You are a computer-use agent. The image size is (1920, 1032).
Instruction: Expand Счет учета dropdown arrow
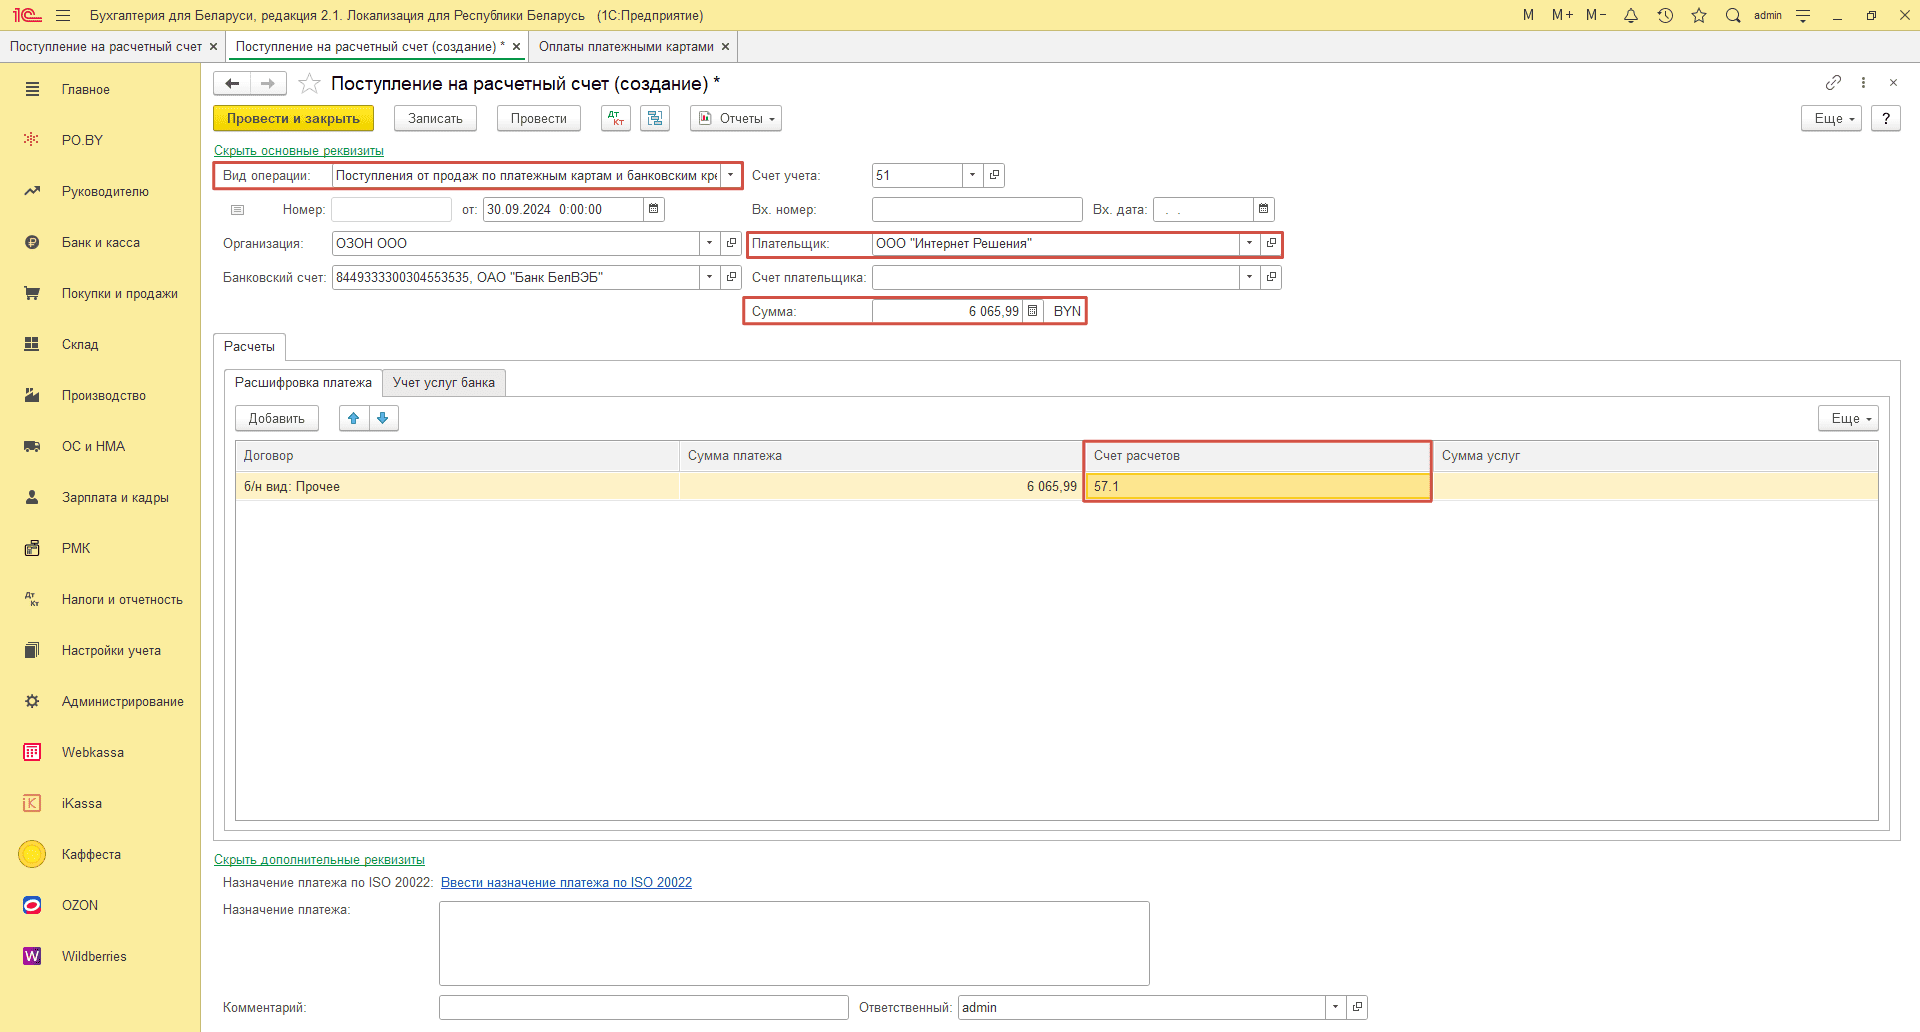point(972,175)
